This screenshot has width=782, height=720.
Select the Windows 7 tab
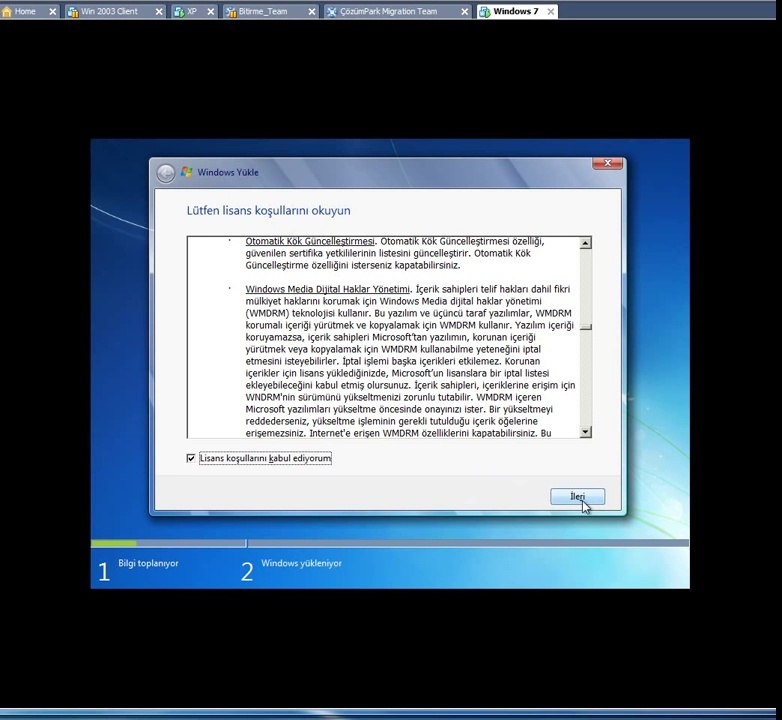pyautogui.click(x=516, y=11)
